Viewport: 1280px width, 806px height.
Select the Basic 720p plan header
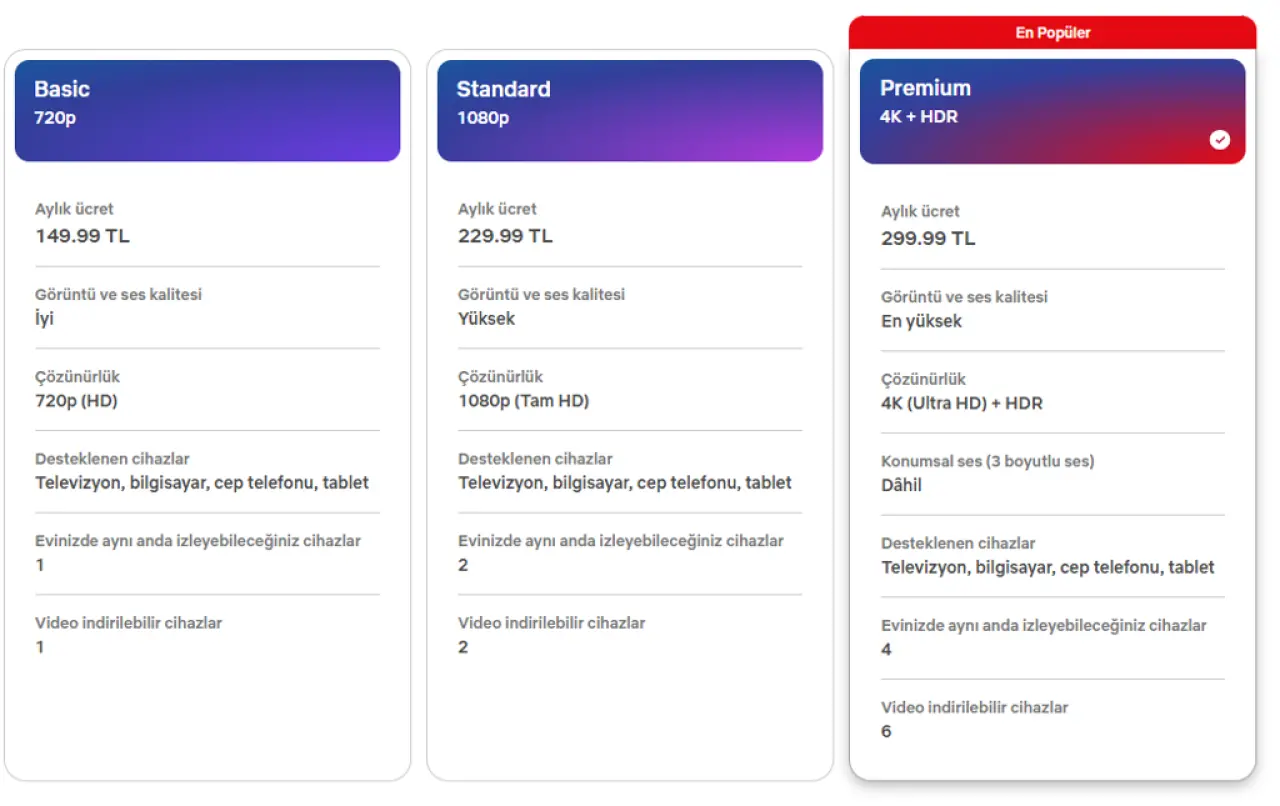tap(207, 110)
